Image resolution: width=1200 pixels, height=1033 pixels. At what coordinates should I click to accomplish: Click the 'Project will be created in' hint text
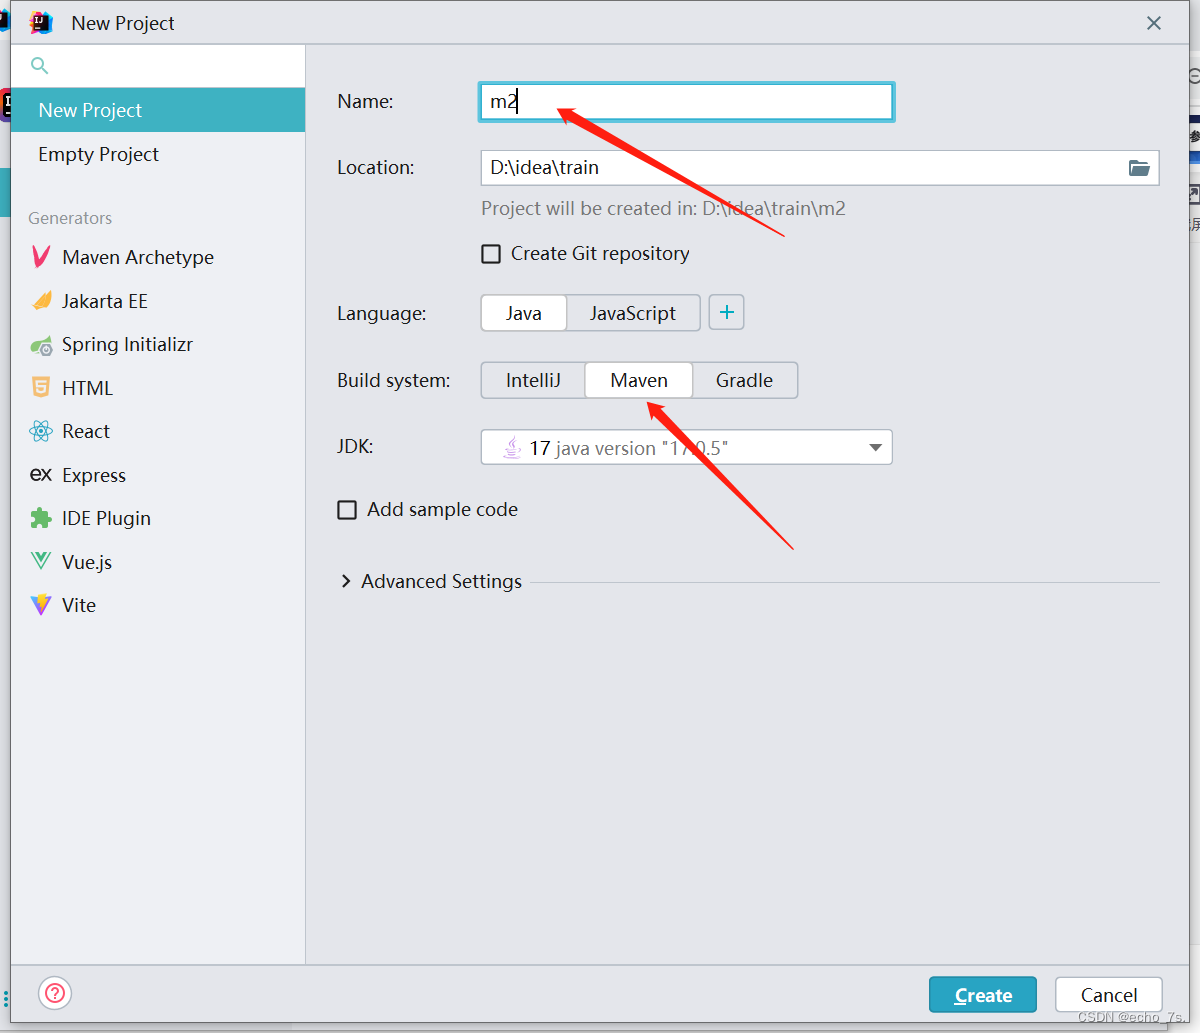663,209
